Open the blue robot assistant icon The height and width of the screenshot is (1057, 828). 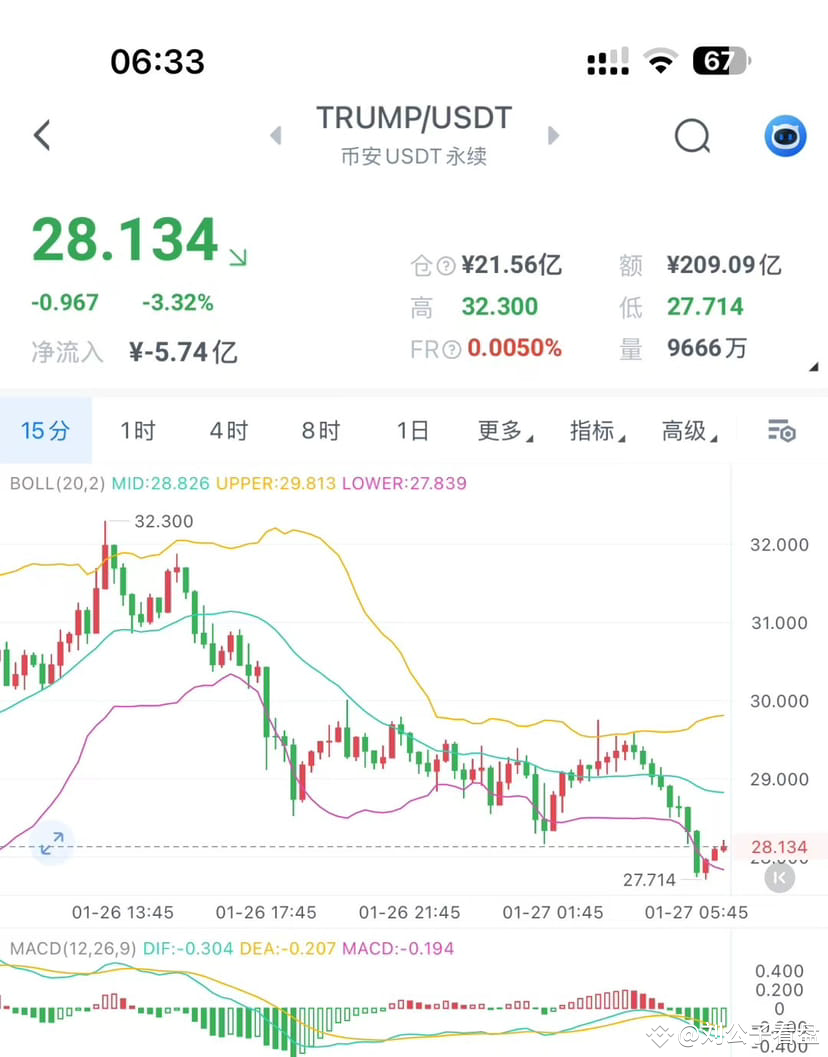click(785, 136)
